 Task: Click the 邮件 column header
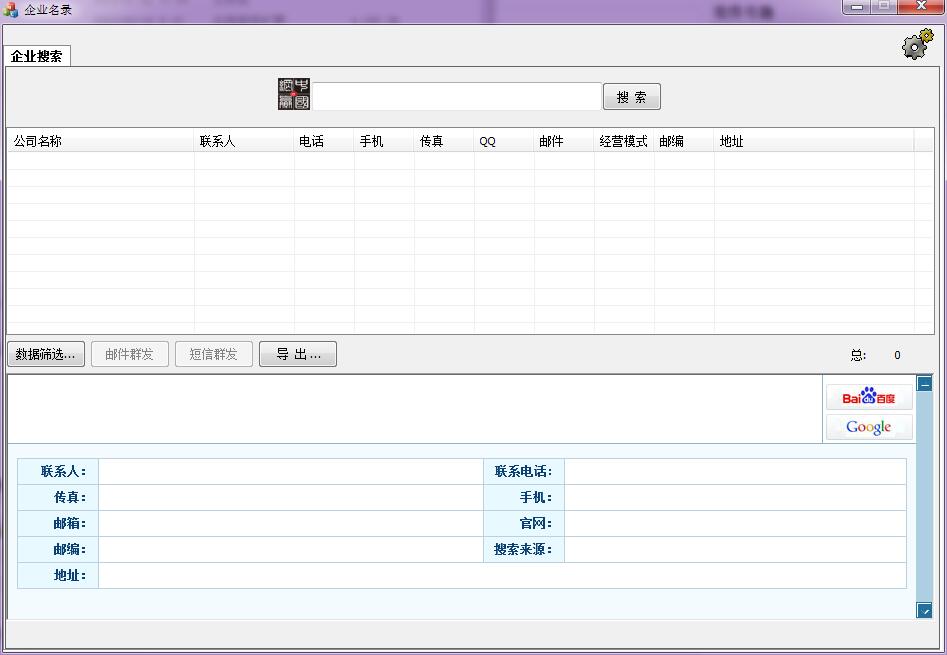[x=564, y=141]
